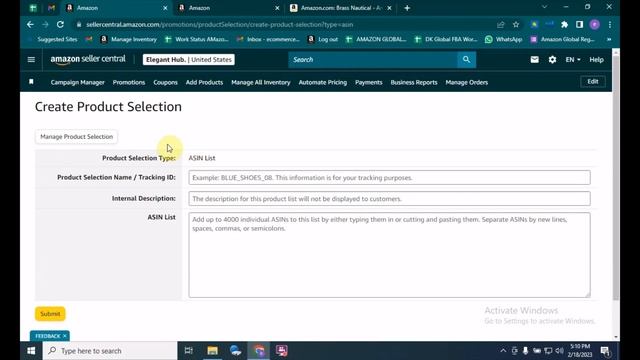Close the FEEDBACK tab
Viewport: 640px width, 360px height.
(64, 336)
